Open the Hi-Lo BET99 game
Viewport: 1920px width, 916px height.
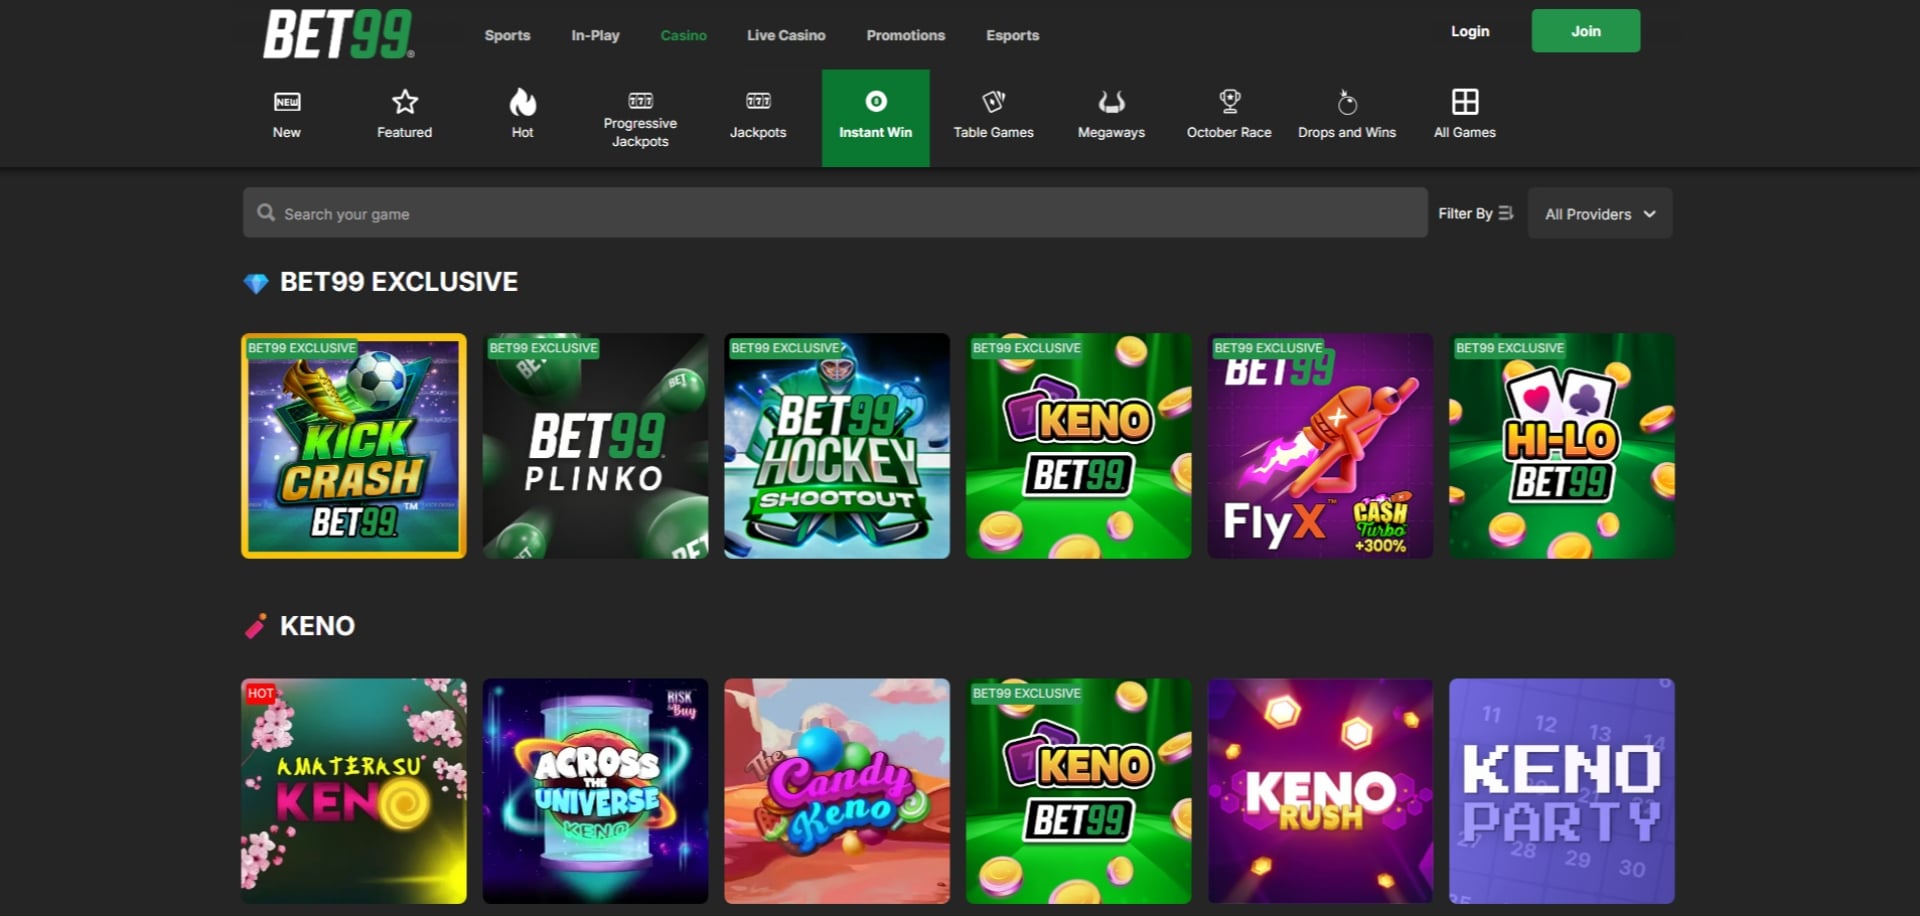[x=1562, y=446]
